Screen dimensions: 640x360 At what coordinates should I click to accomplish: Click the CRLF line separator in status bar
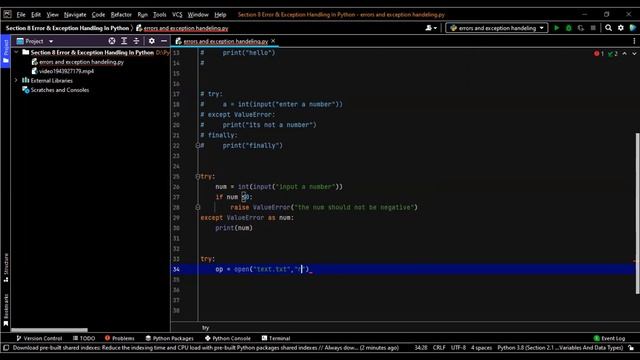point(439,348)
